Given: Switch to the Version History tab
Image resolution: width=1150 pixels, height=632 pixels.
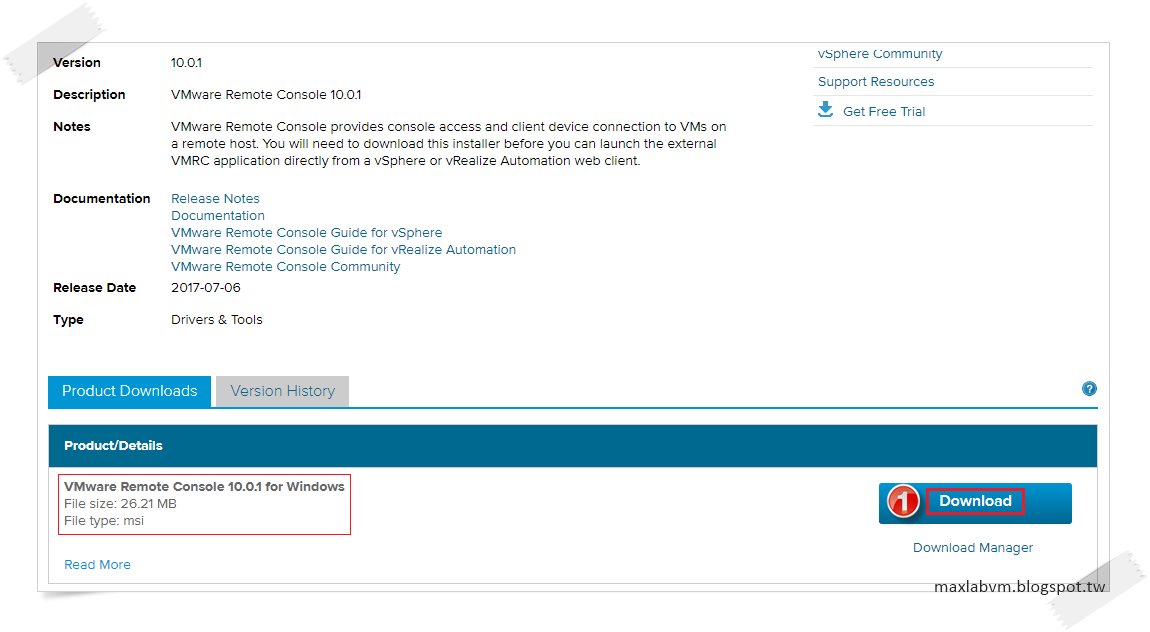Looking at the screenshot, I should point(282,392).
